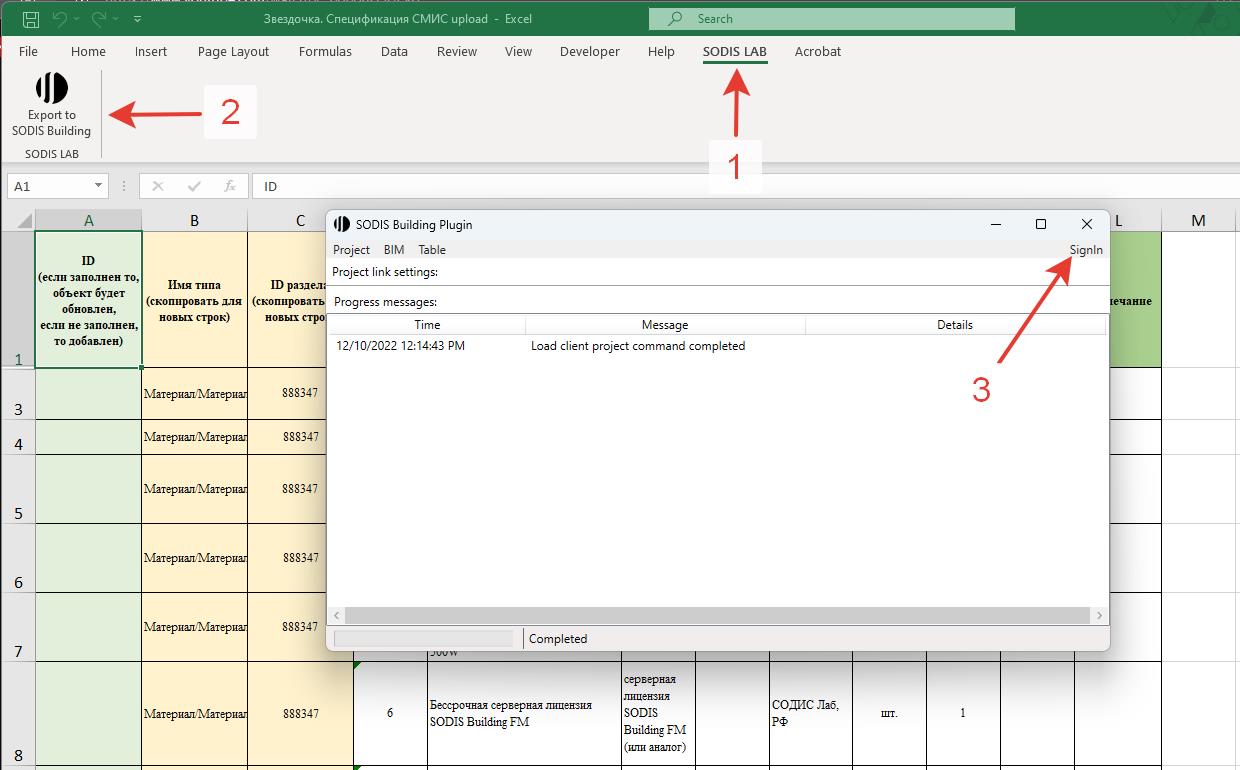Click header cell A1 with ID text

pos(88,300)
